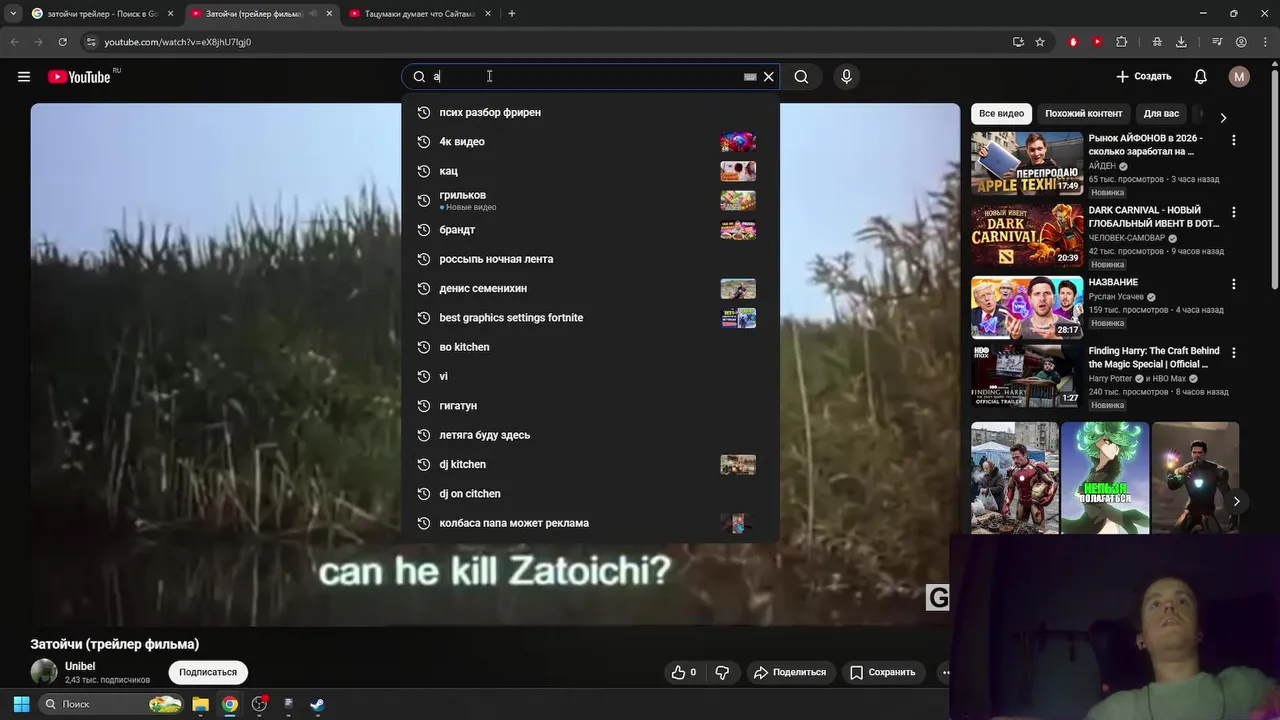Select suggestion брандт

(x=590, y=230)
